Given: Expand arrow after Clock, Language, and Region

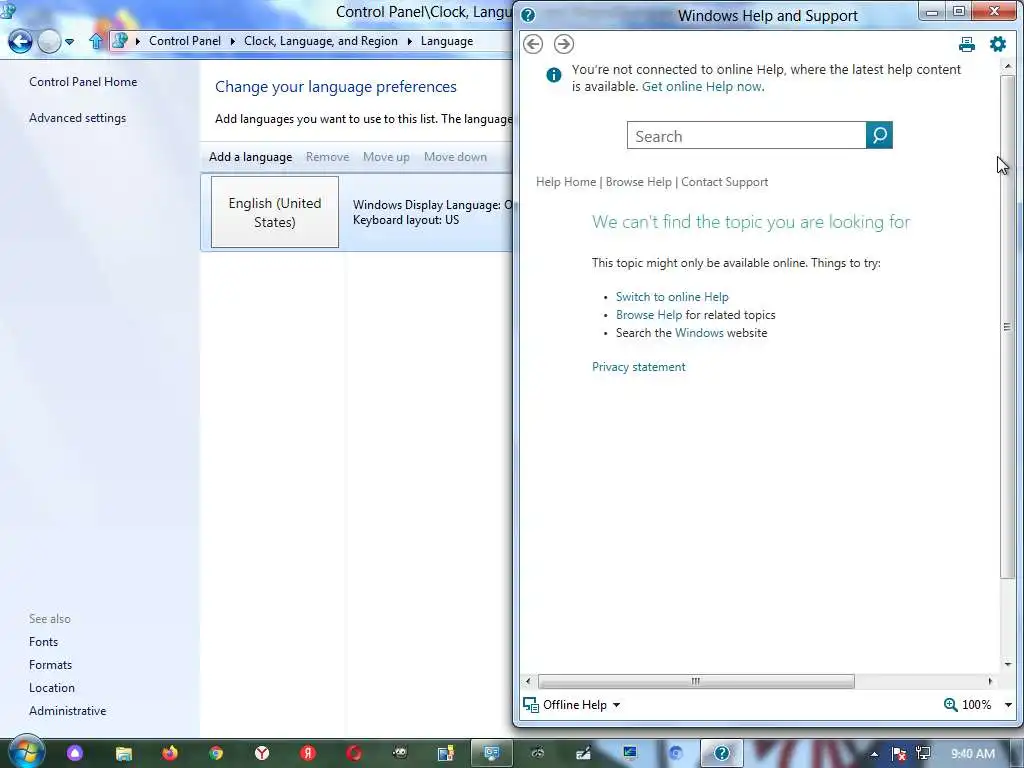Looking at the screenshot, I should point(409,41).
